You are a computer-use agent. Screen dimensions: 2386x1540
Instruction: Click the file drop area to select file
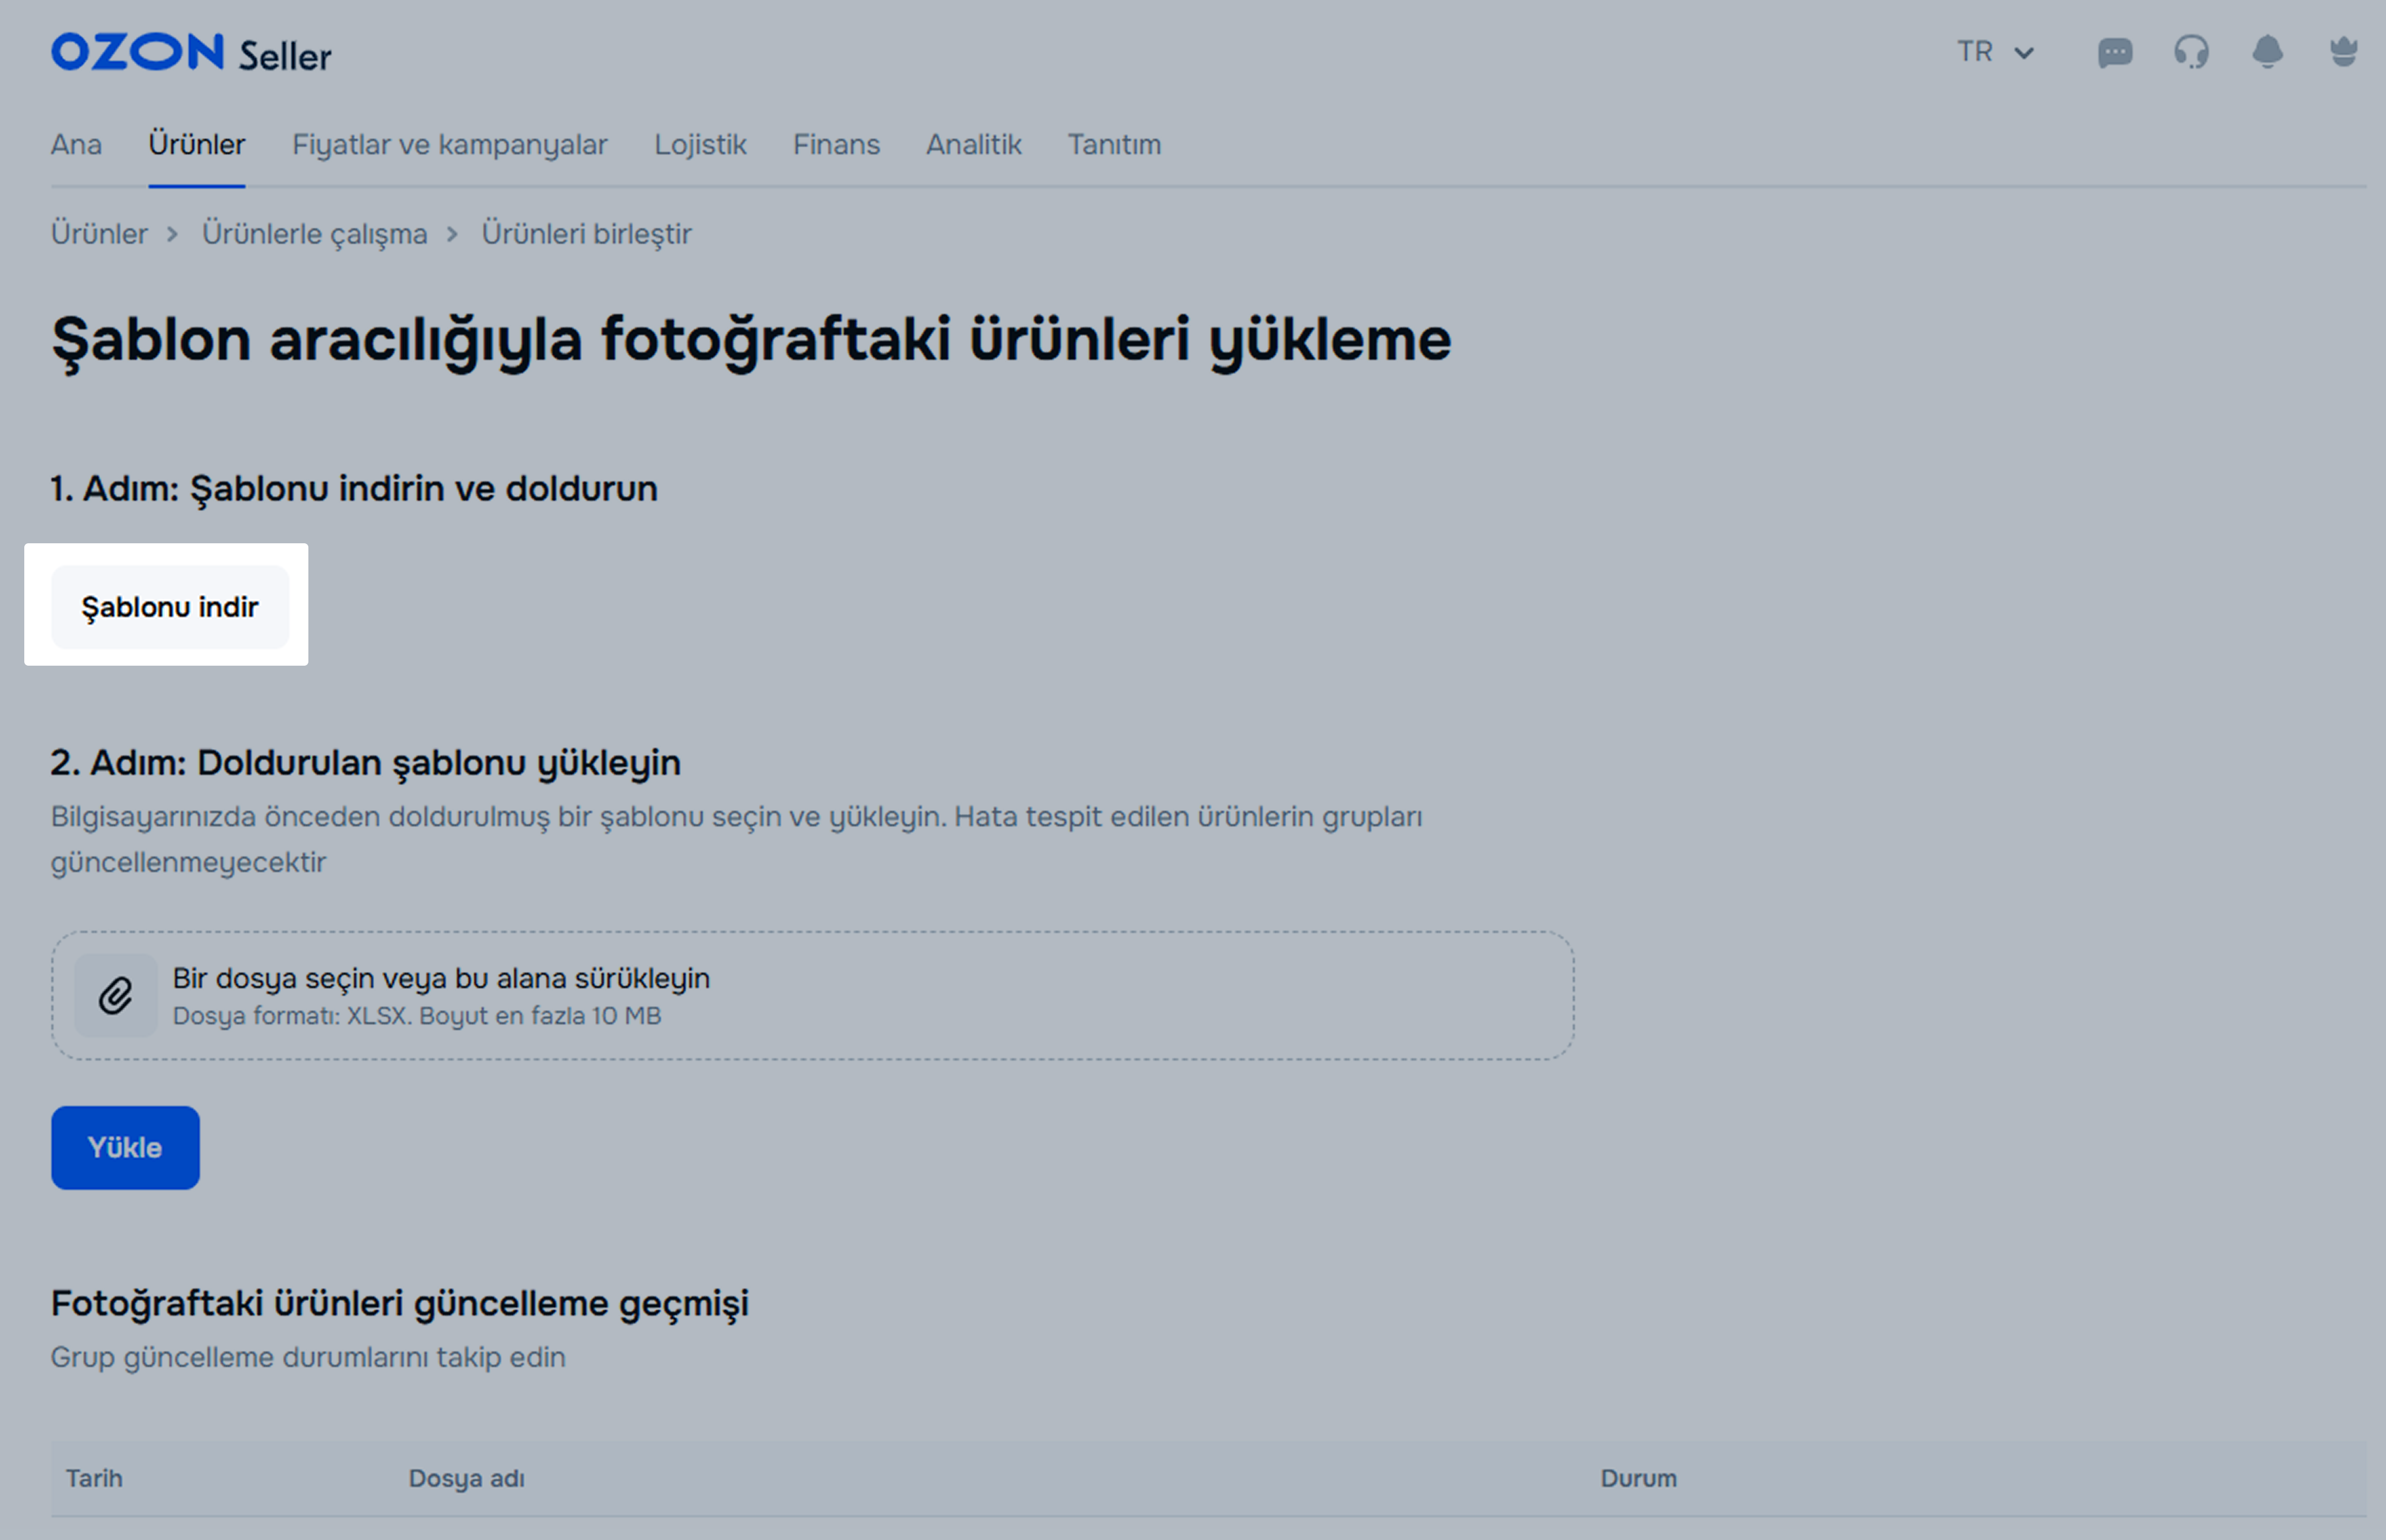click(812, 995)
